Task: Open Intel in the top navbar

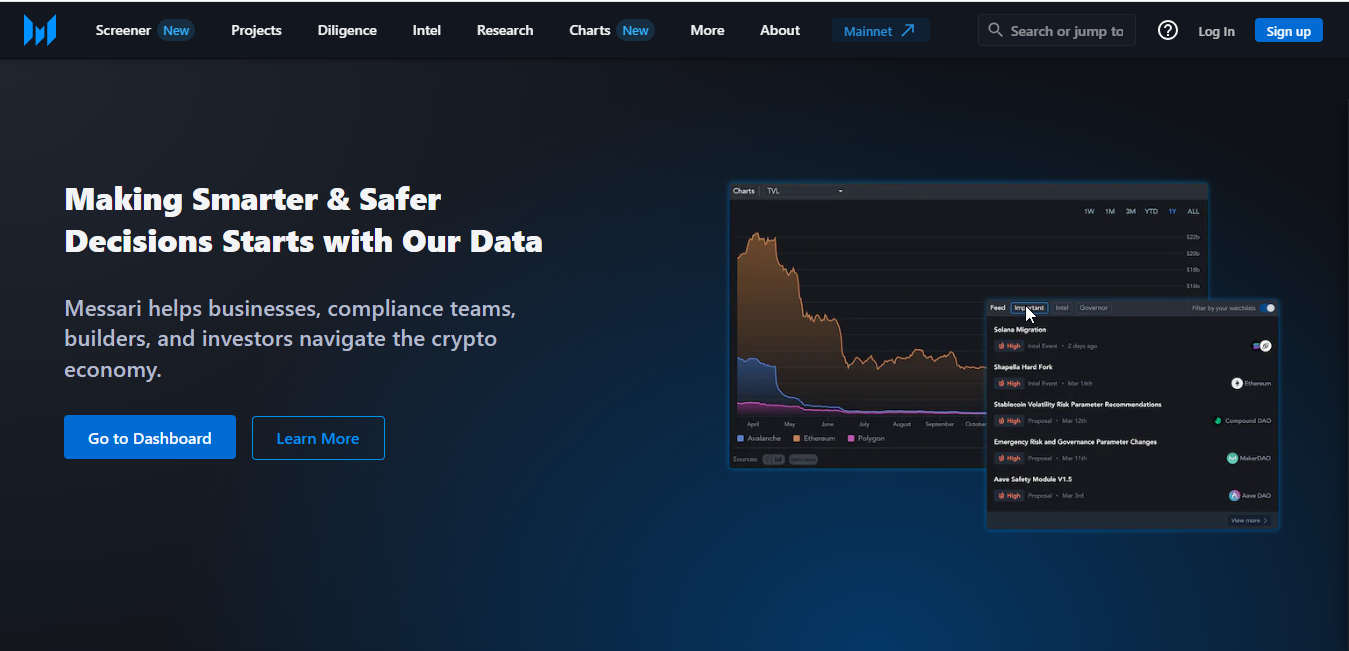Action: pyautogui.click(x=427, y=30)
